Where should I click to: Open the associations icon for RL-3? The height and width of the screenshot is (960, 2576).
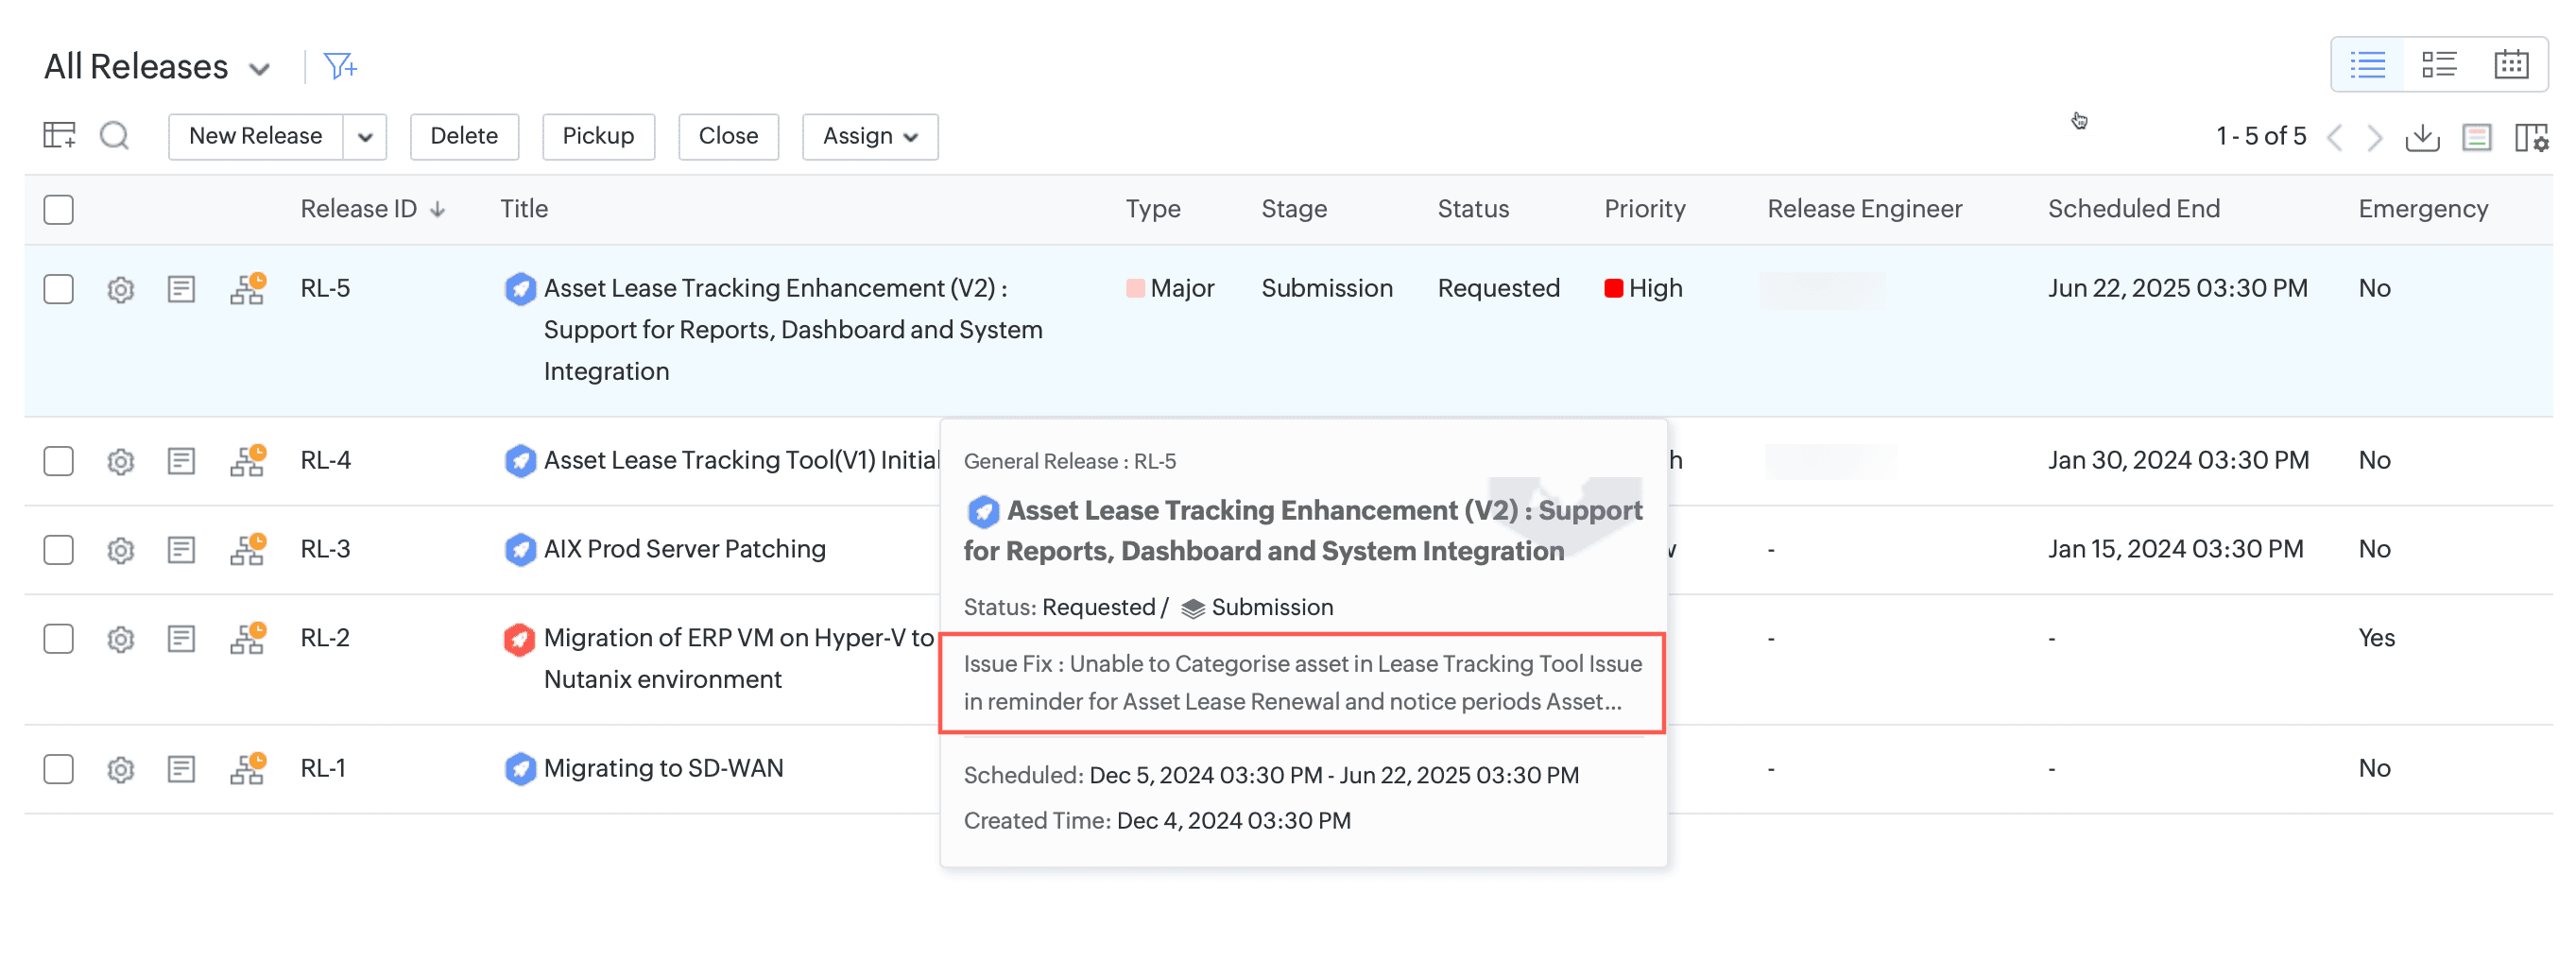point(247,550)
